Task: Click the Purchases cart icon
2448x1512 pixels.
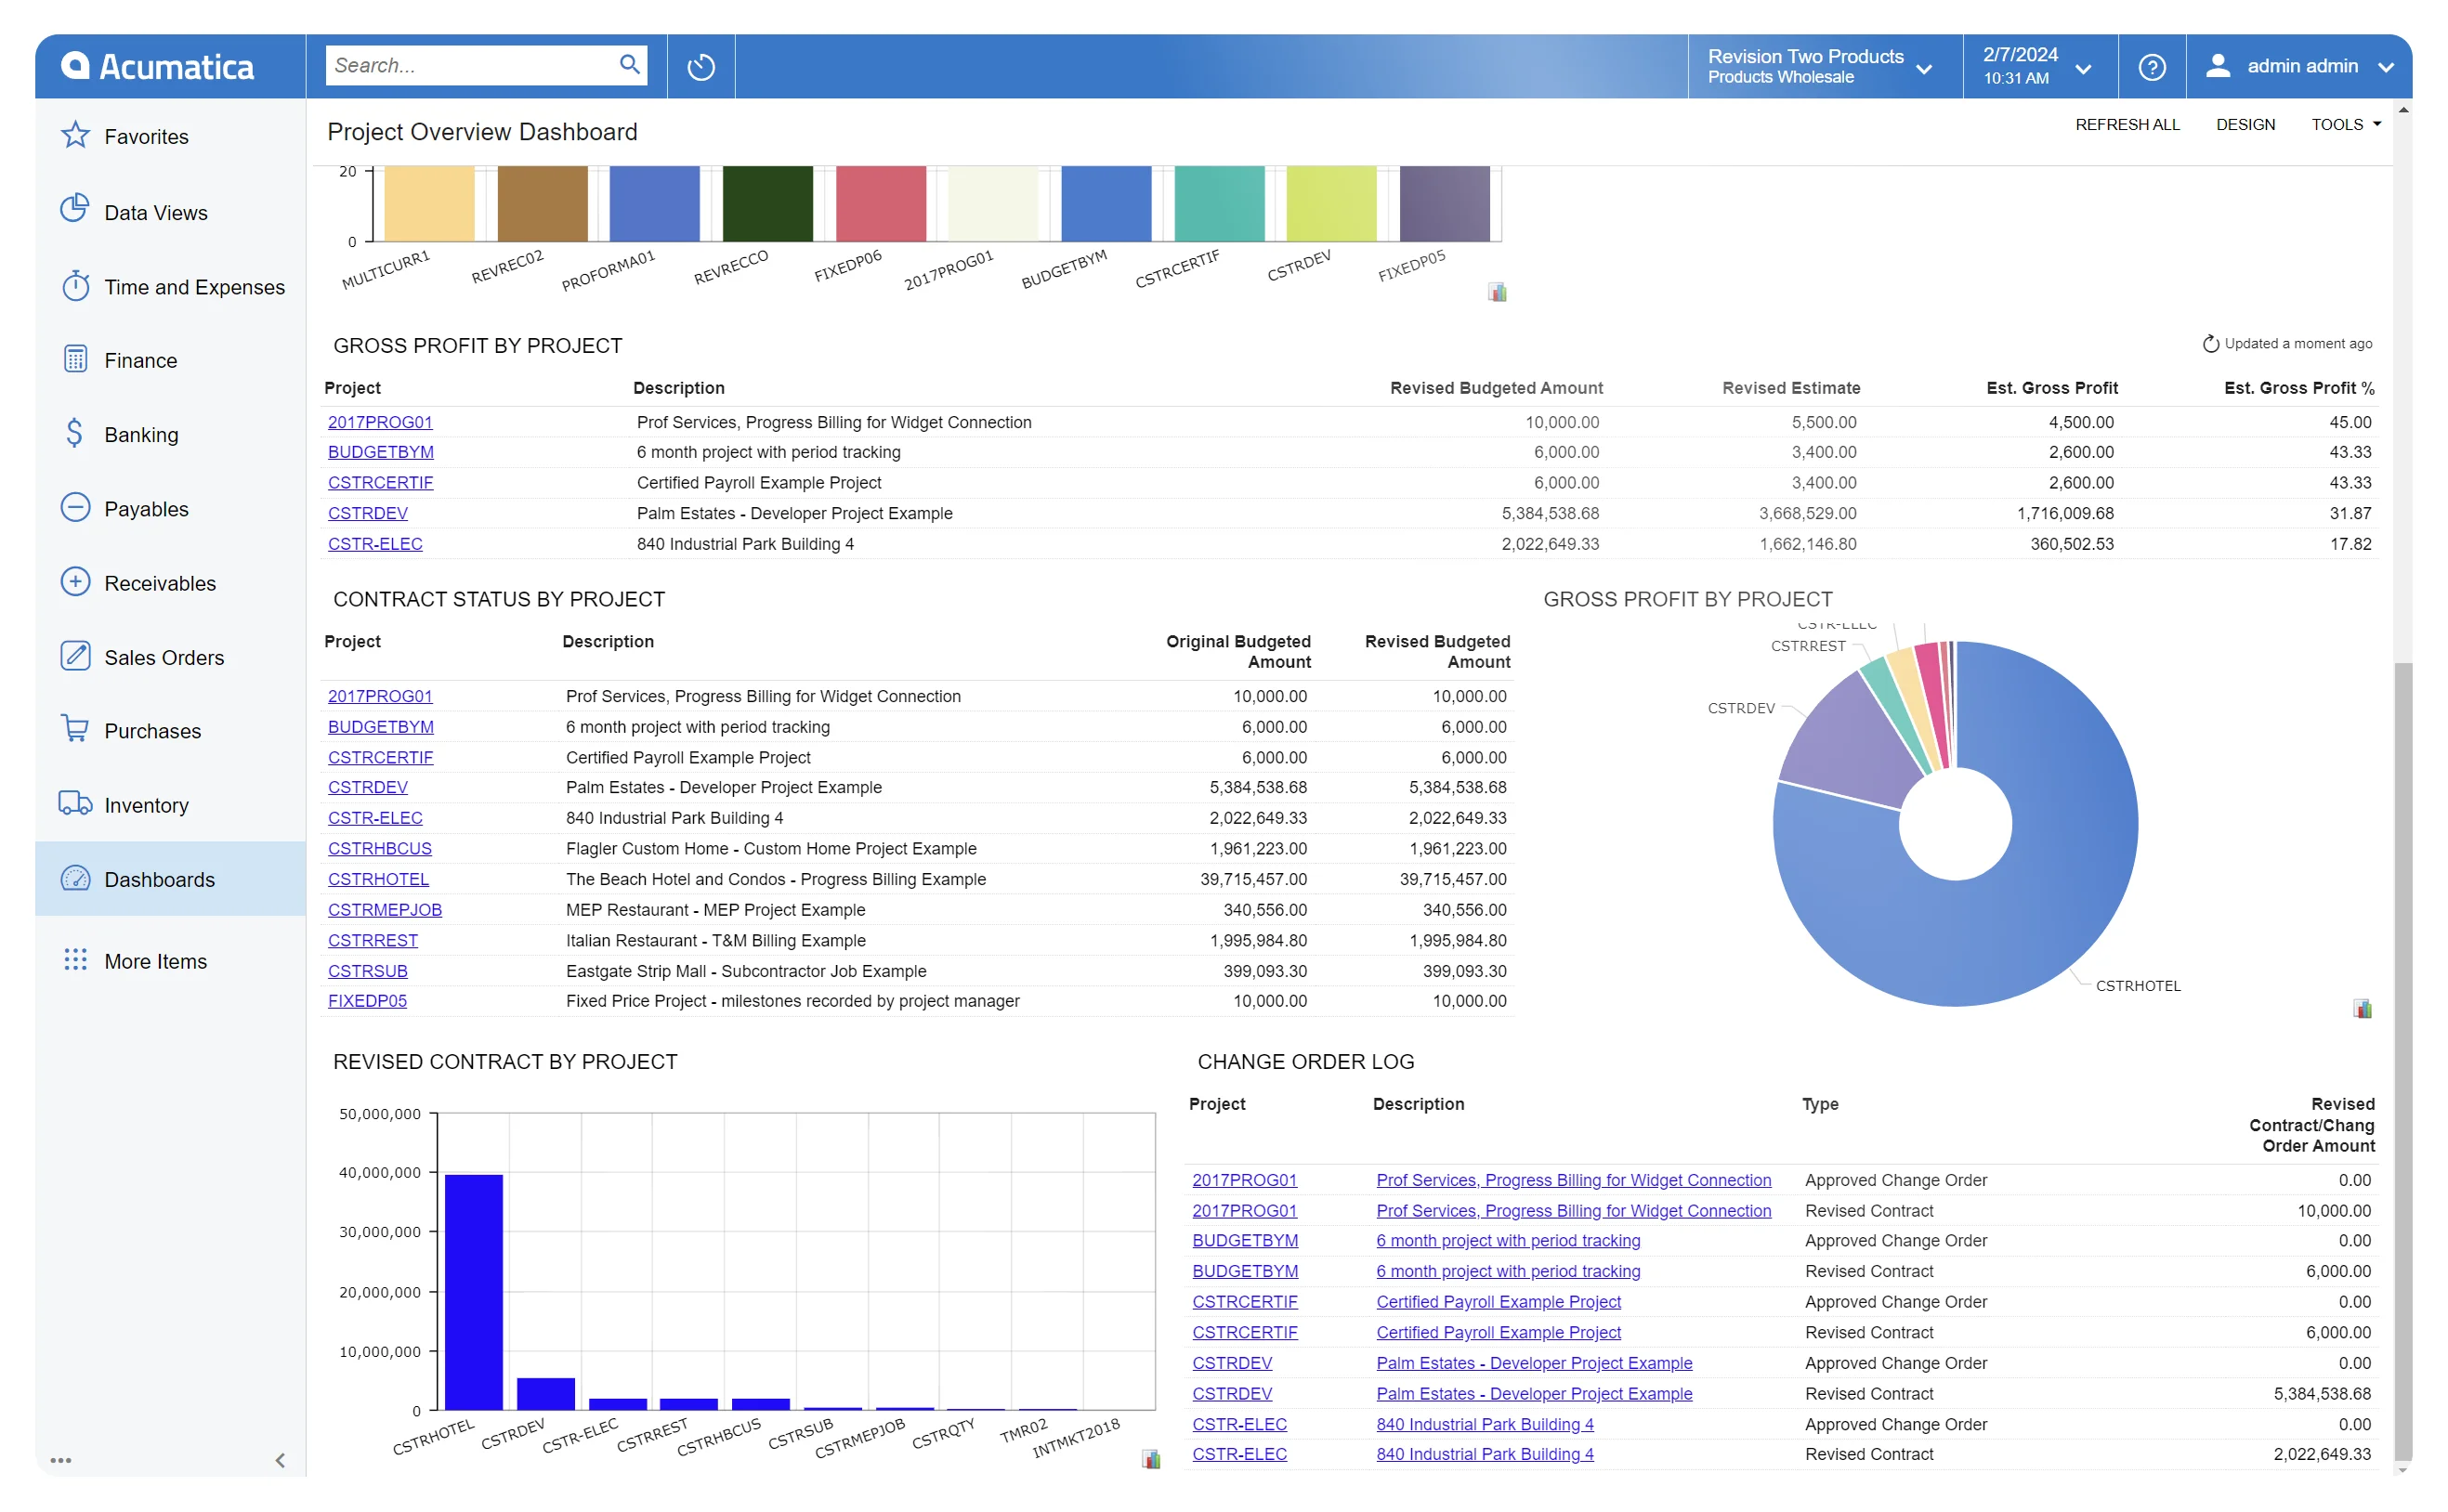Action: tap(76, 729)
